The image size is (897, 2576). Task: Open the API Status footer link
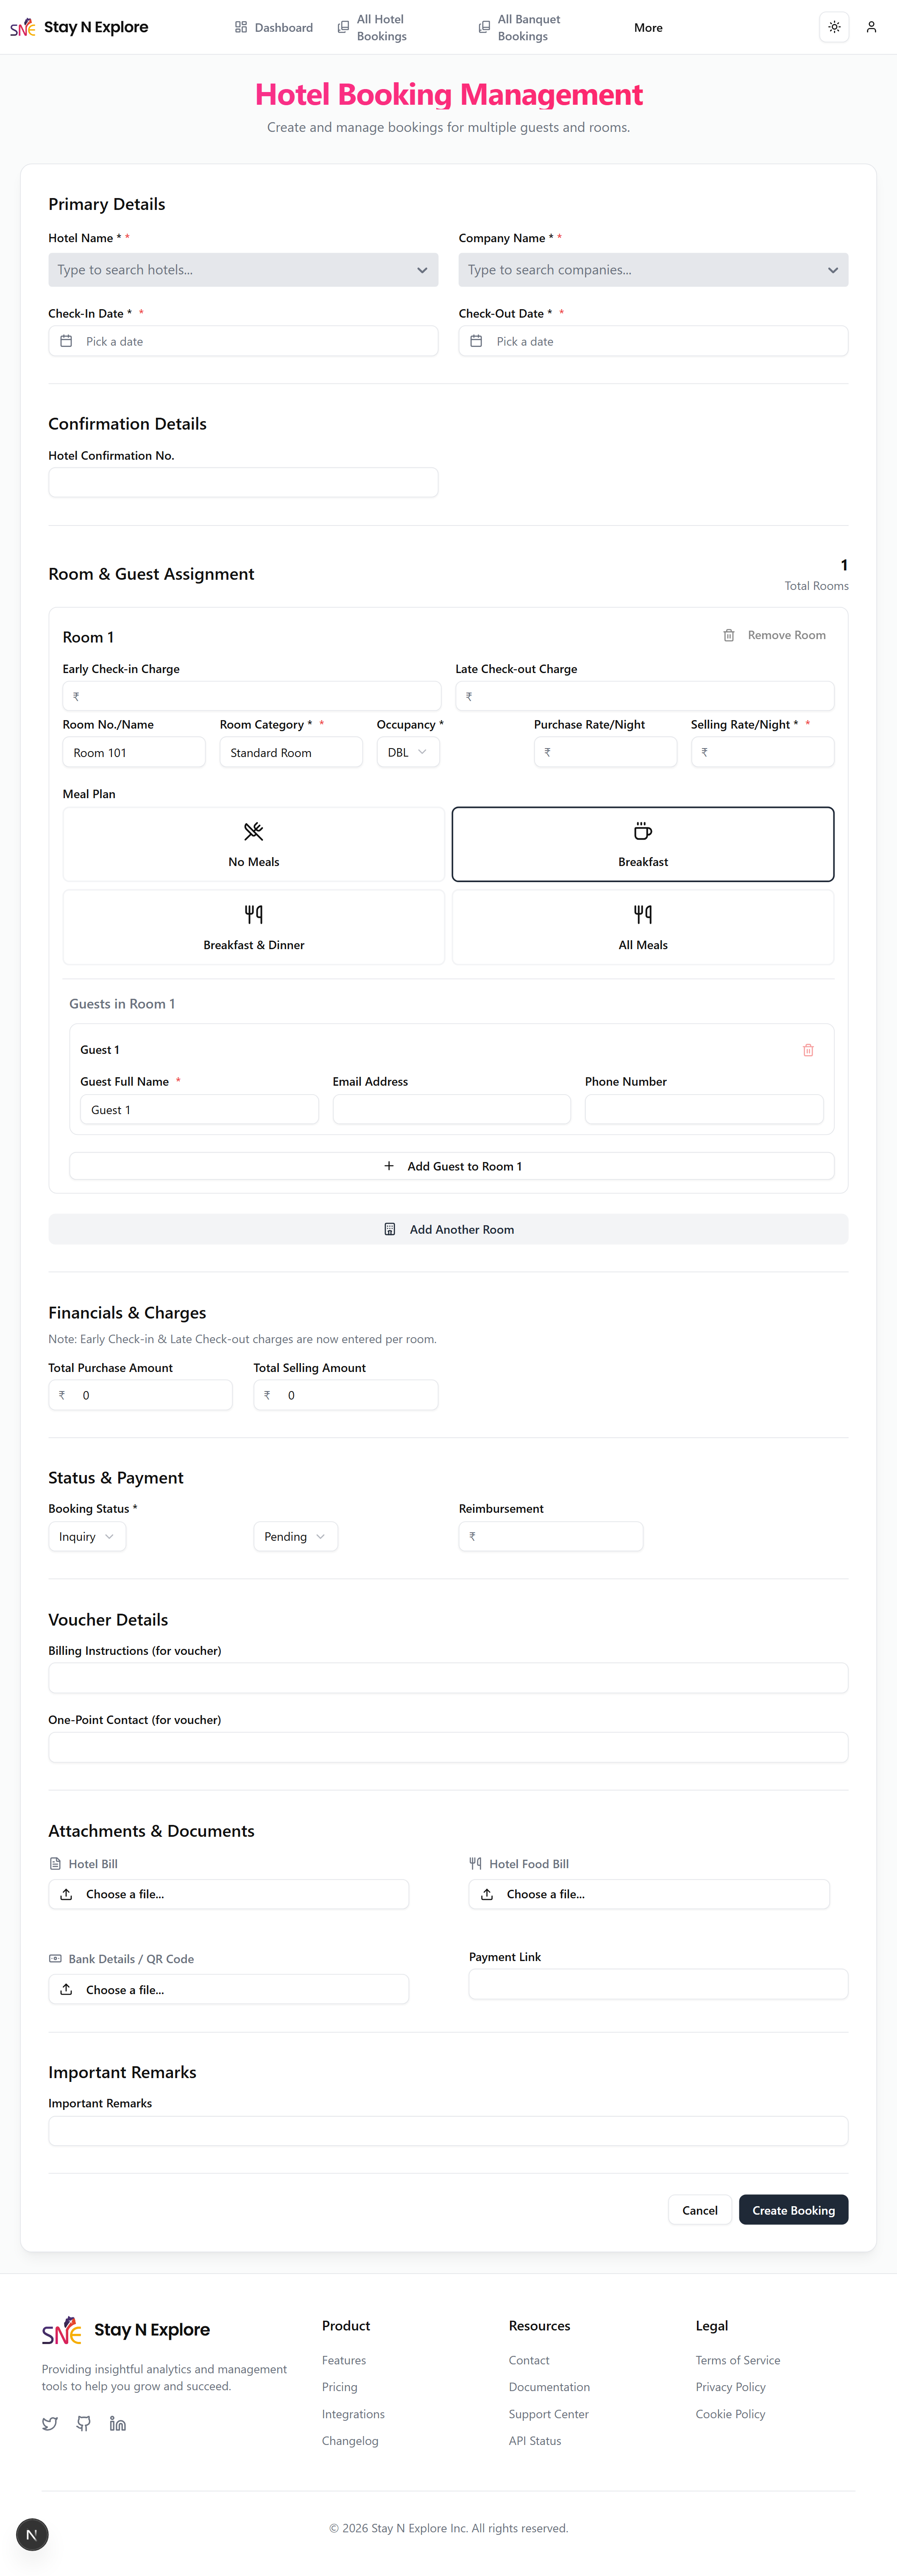pyautogui.click(x=535, y=2441)
